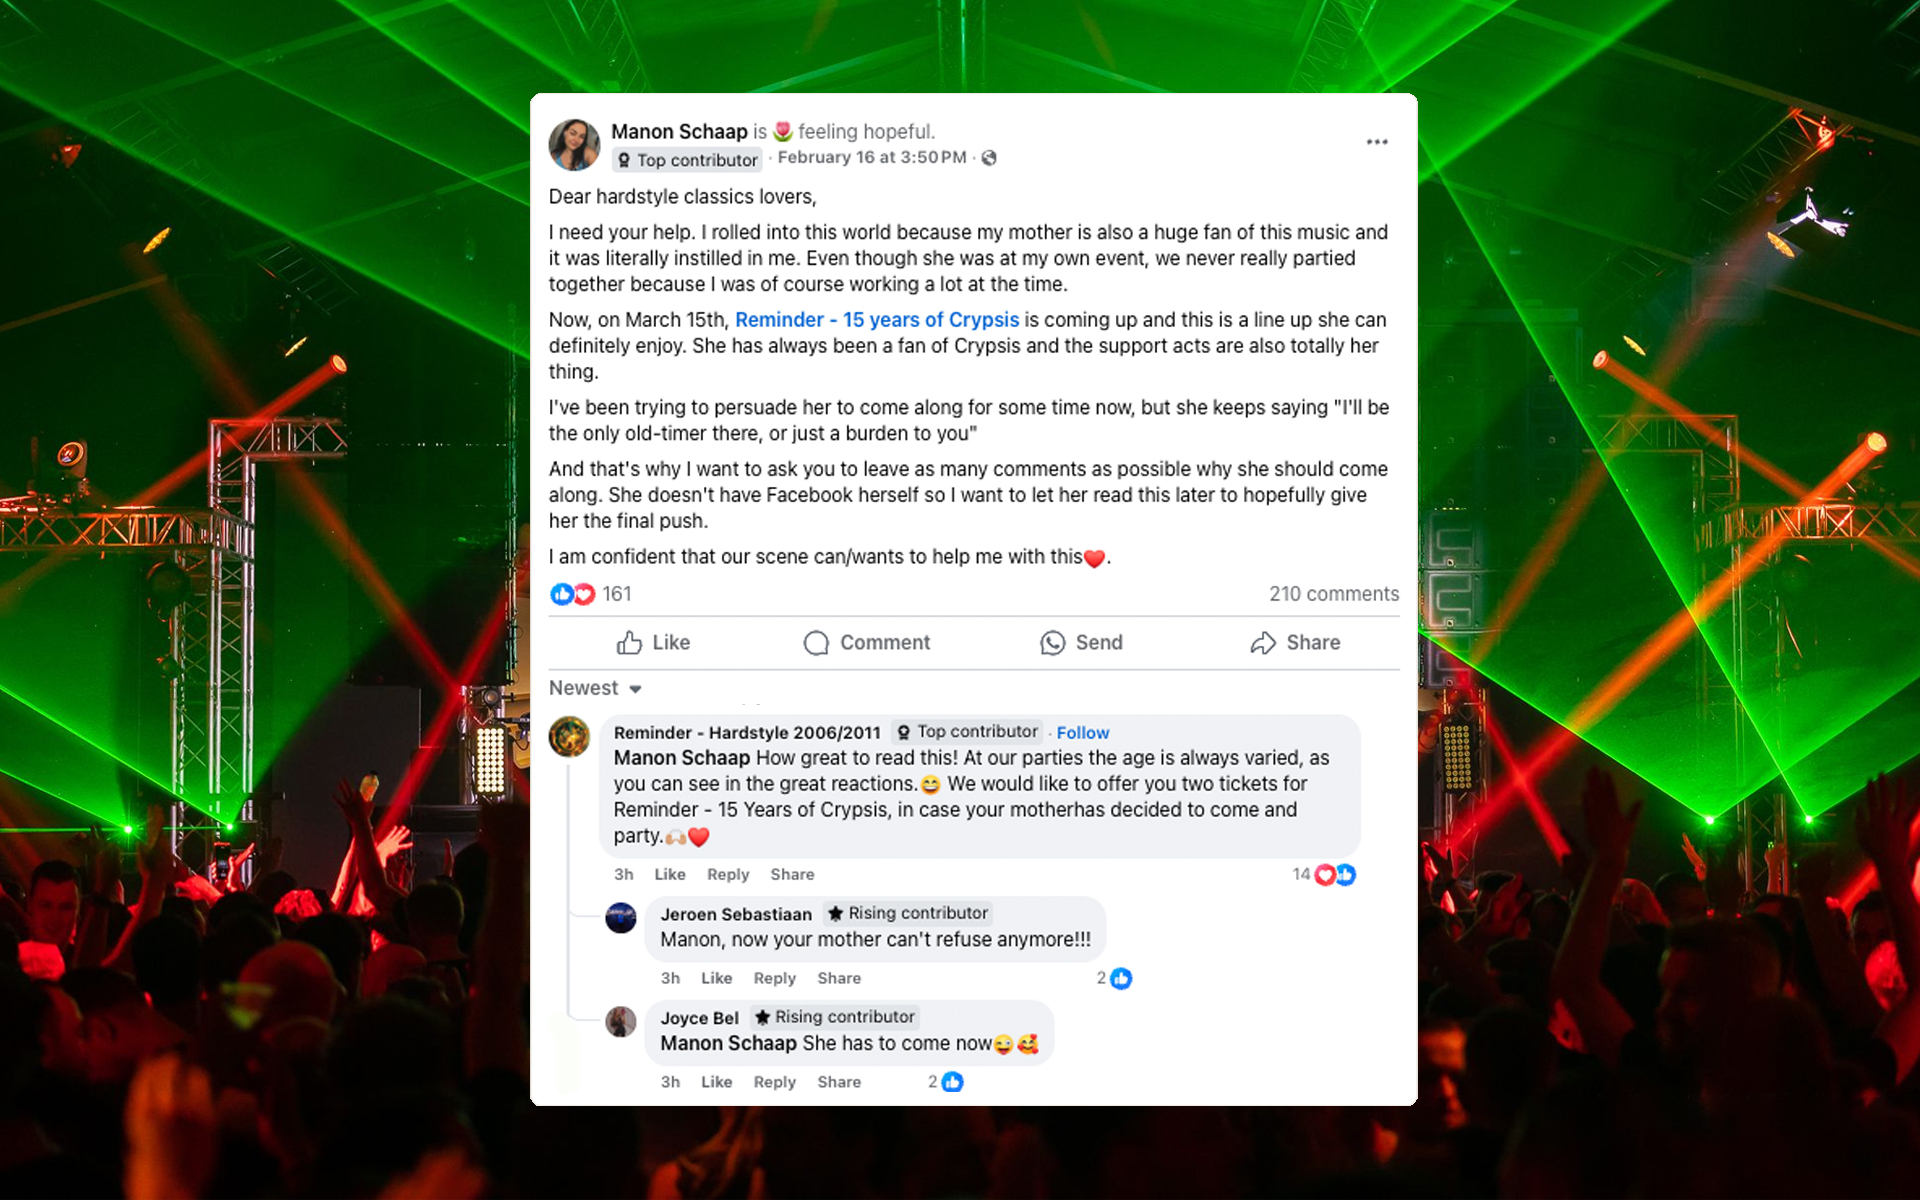Click the public globe audience icon
The height and width of the screenshot is (1200, 1920).
[989, 158]
